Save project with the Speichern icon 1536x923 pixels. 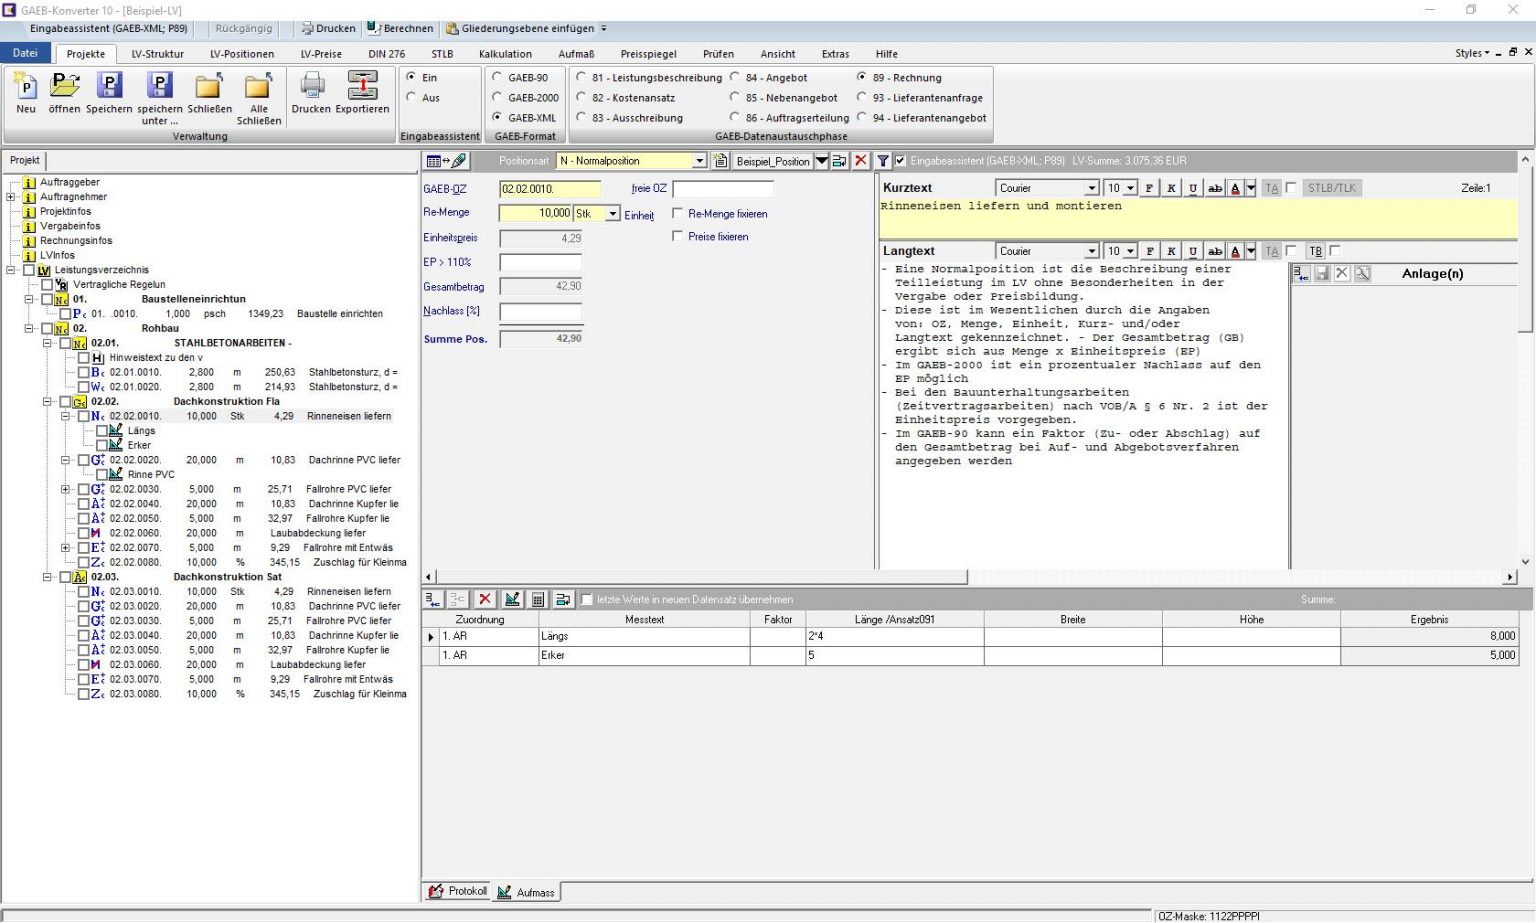[109, 86]
